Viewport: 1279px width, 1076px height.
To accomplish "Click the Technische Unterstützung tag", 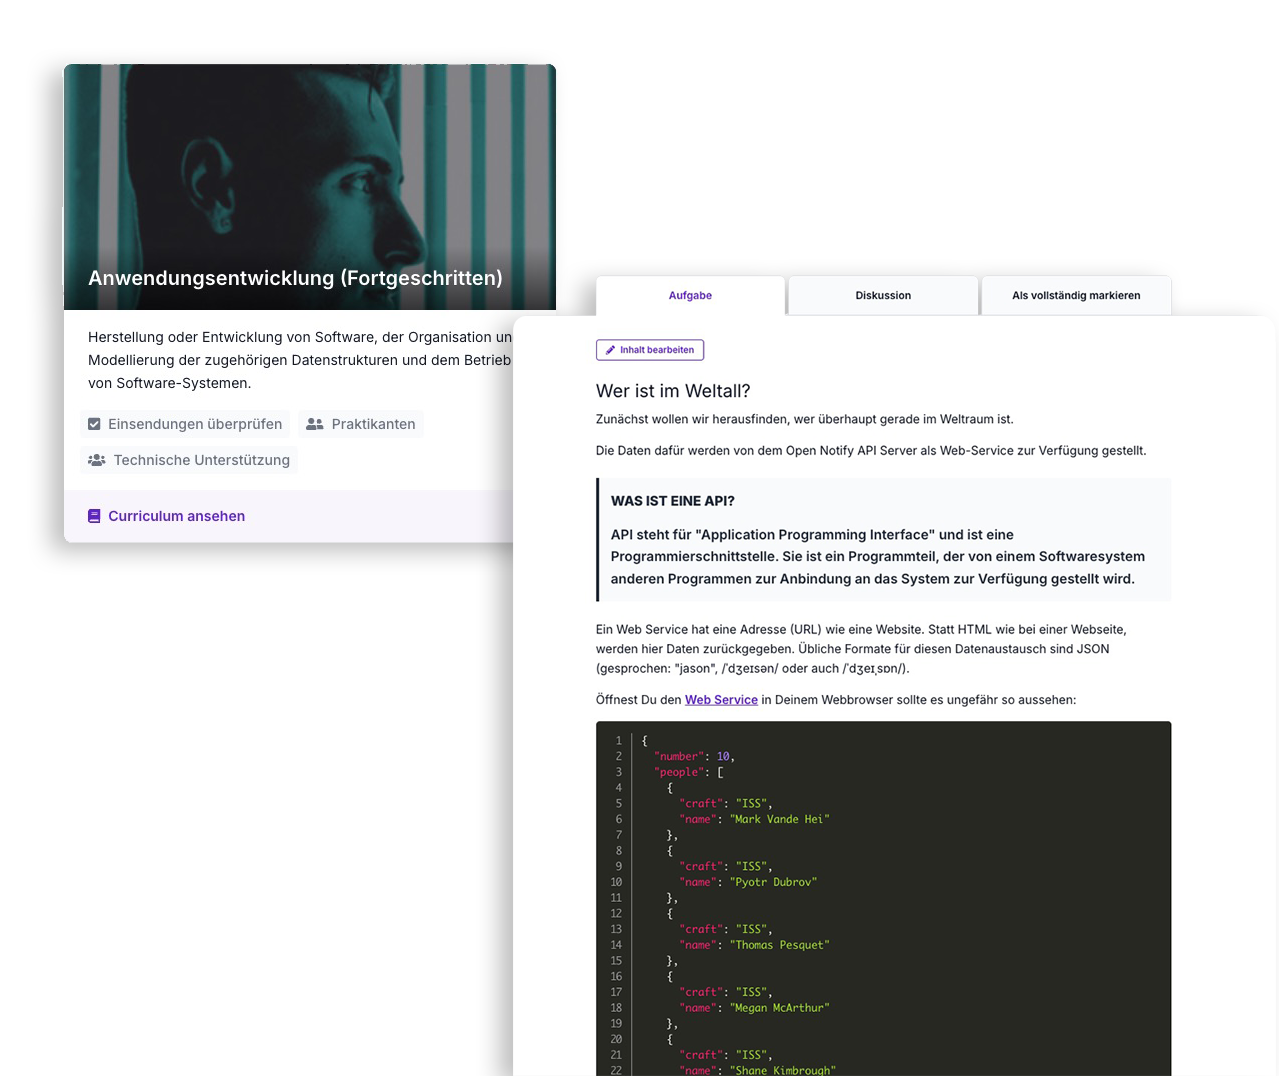I will point(189,460).
